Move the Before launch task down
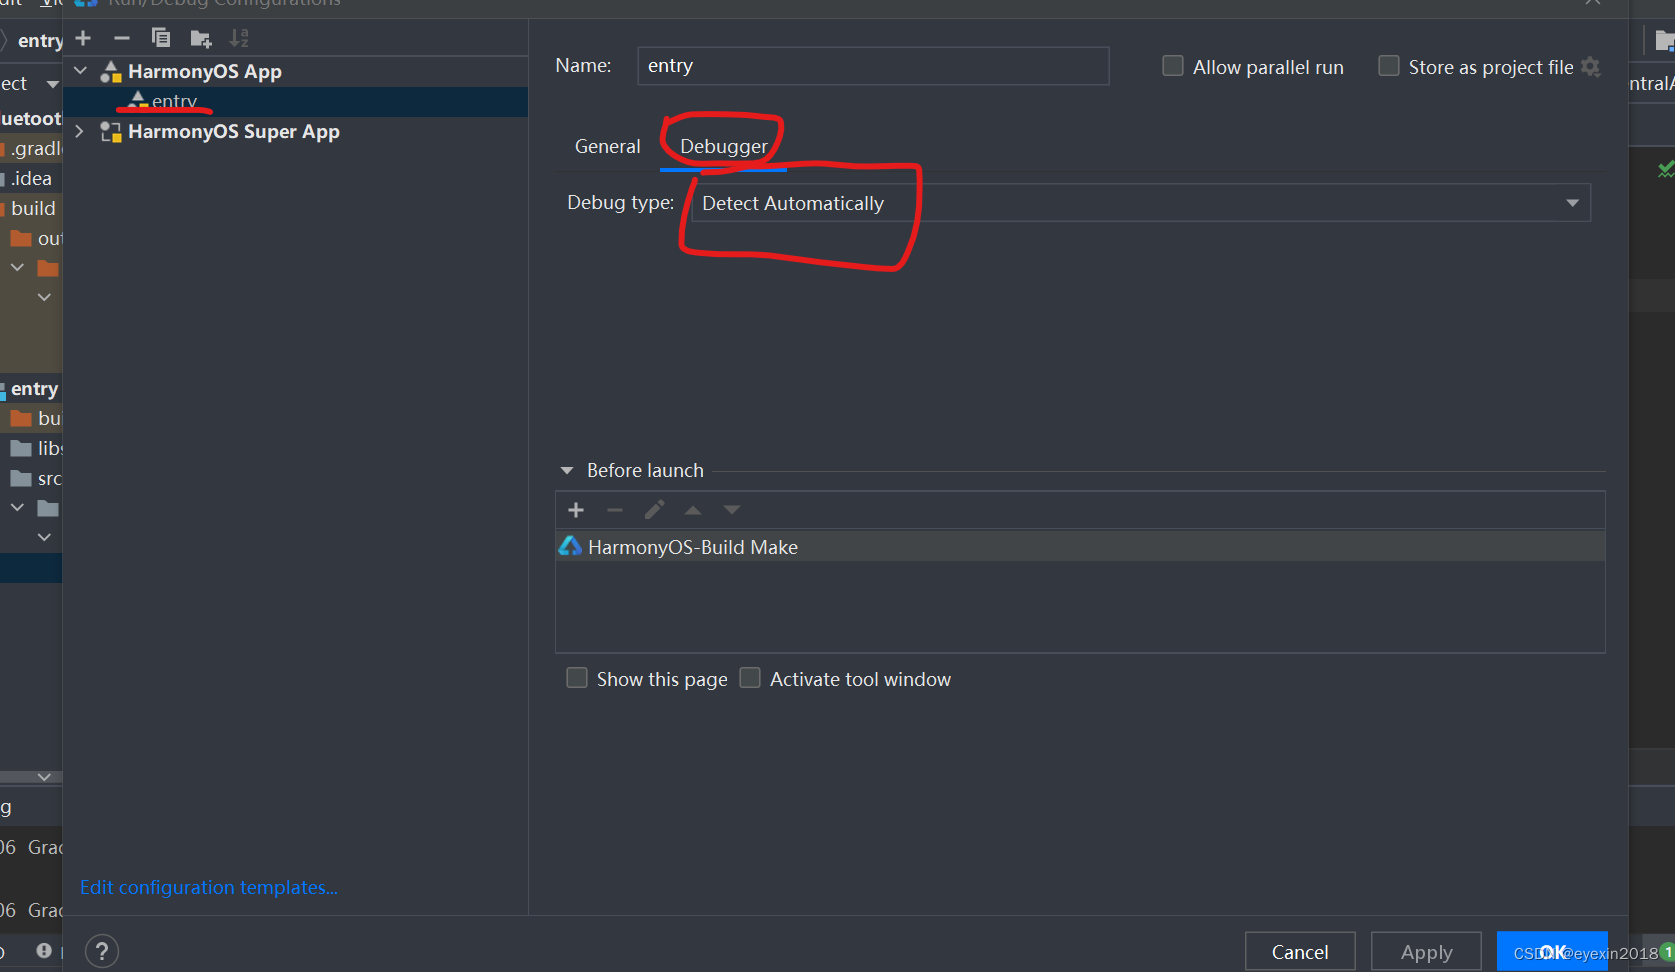The image size is (1675, 972). (732, 510)
